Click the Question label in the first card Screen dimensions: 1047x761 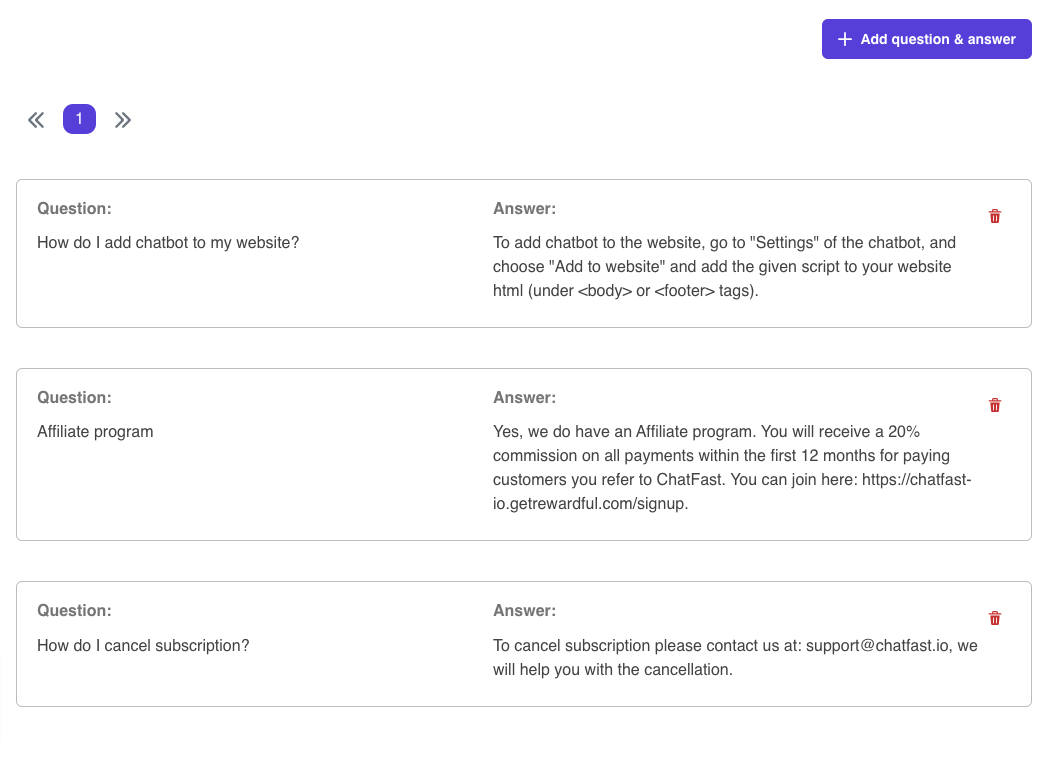[x=74, y=209]
